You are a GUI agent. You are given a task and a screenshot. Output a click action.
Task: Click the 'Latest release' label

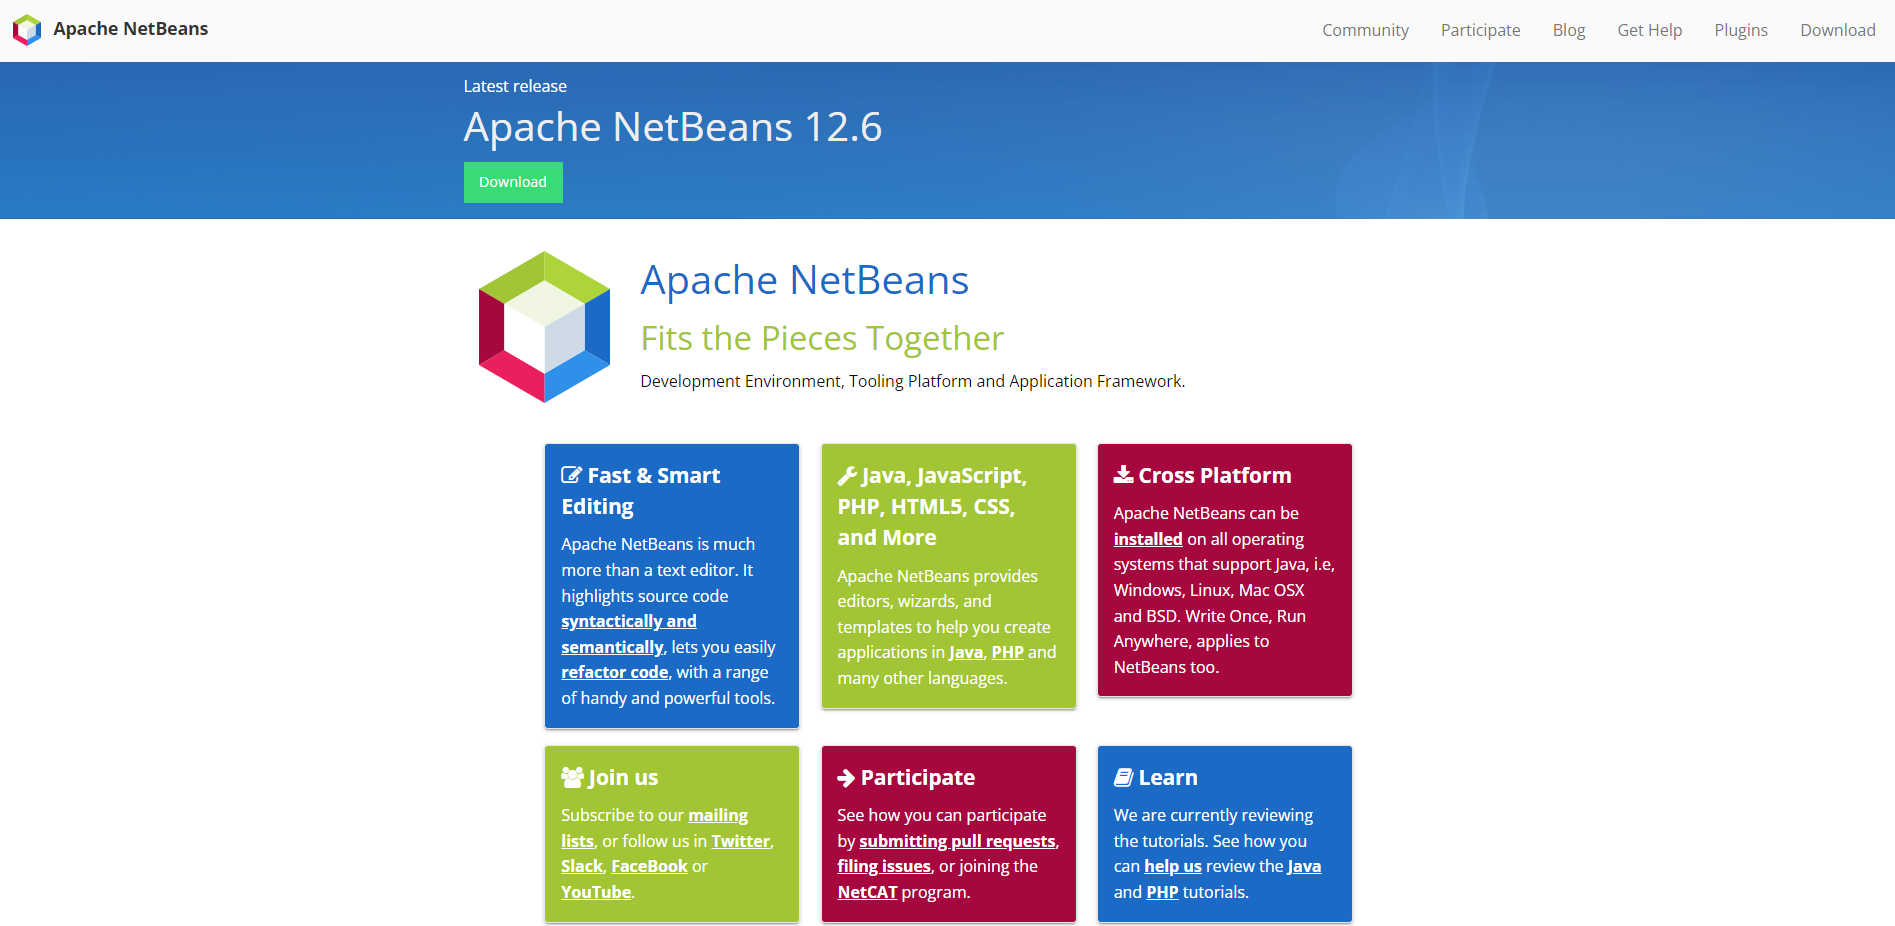(515, 86)
